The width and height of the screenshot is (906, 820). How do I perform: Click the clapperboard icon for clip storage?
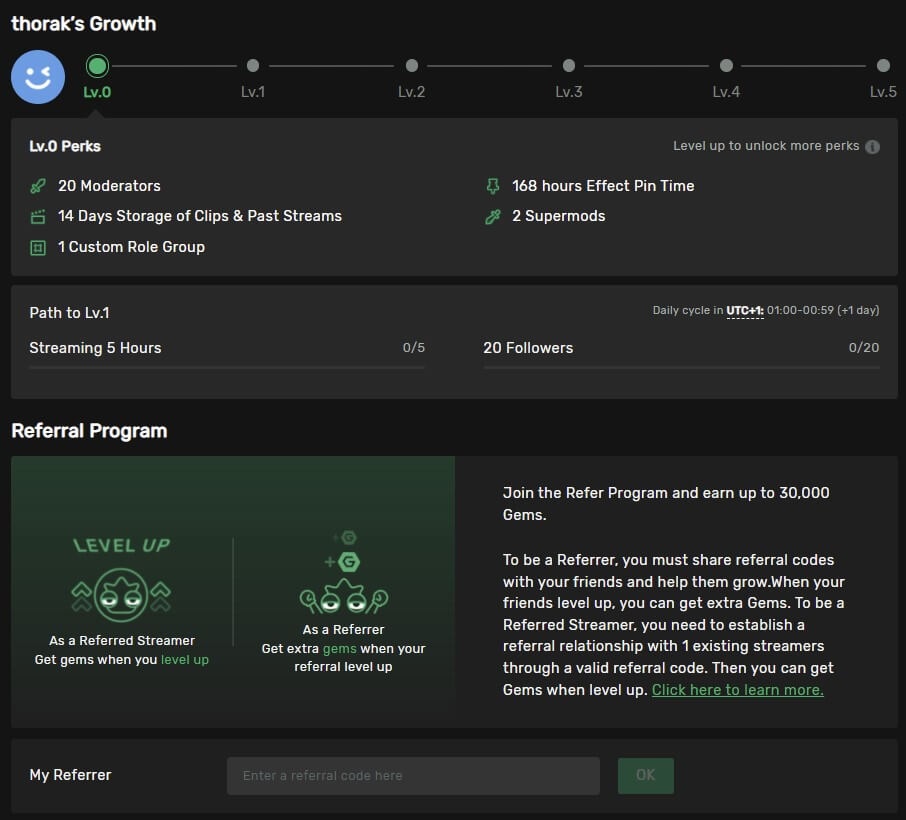tap(38, 217)
